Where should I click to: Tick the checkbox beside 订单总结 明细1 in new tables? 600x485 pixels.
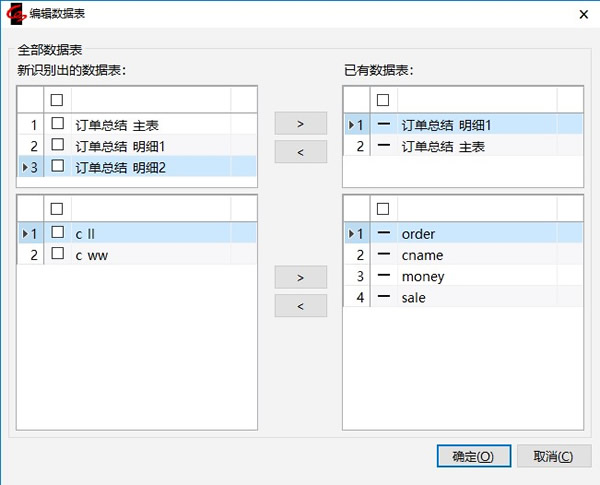tap(58, 146)
